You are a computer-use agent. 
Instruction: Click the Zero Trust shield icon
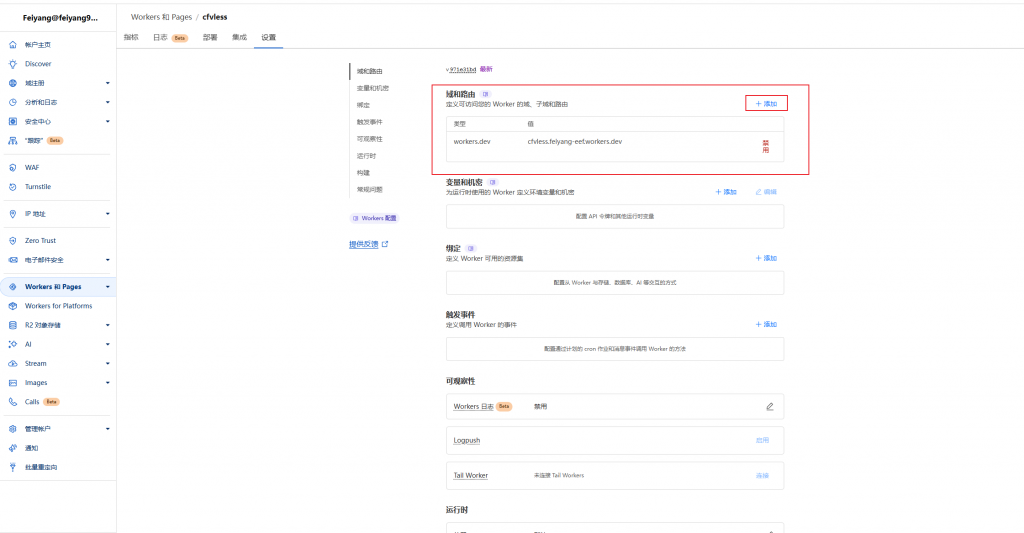tap(12, 241)
